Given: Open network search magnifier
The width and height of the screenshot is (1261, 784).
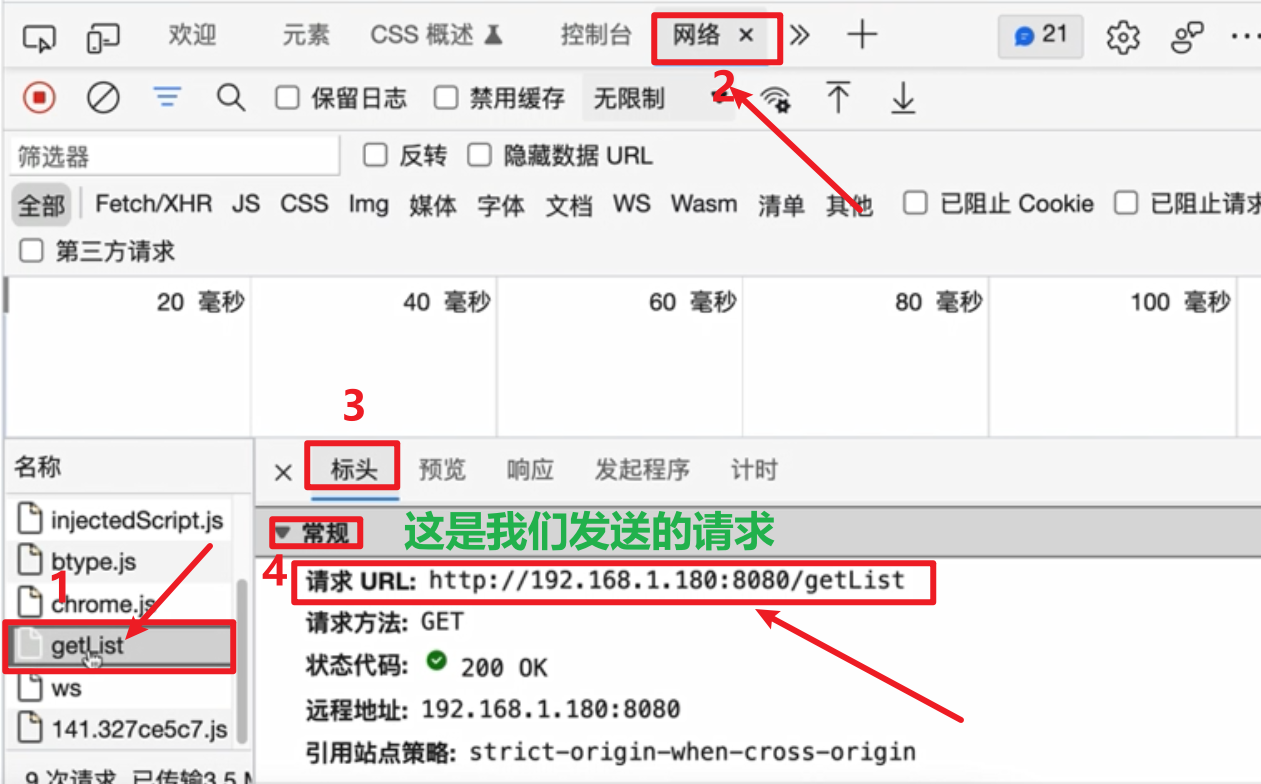Looking at the screenshot, I should pos(231,97).
